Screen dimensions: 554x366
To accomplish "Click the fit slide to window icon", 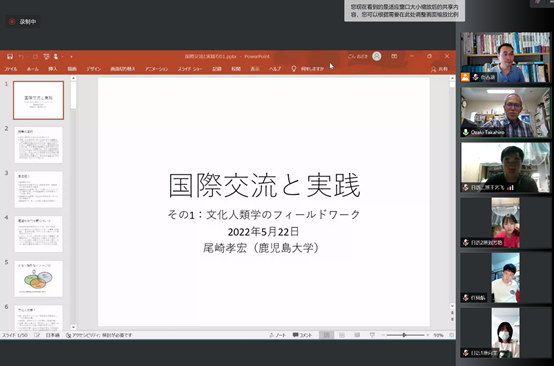I will [x=452, y=335].
